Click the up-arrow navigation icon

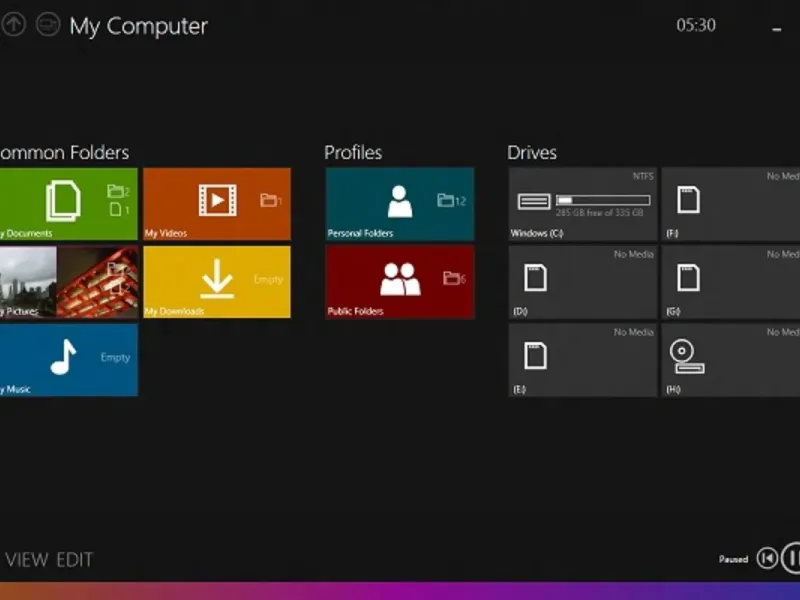tap(14, 24)
